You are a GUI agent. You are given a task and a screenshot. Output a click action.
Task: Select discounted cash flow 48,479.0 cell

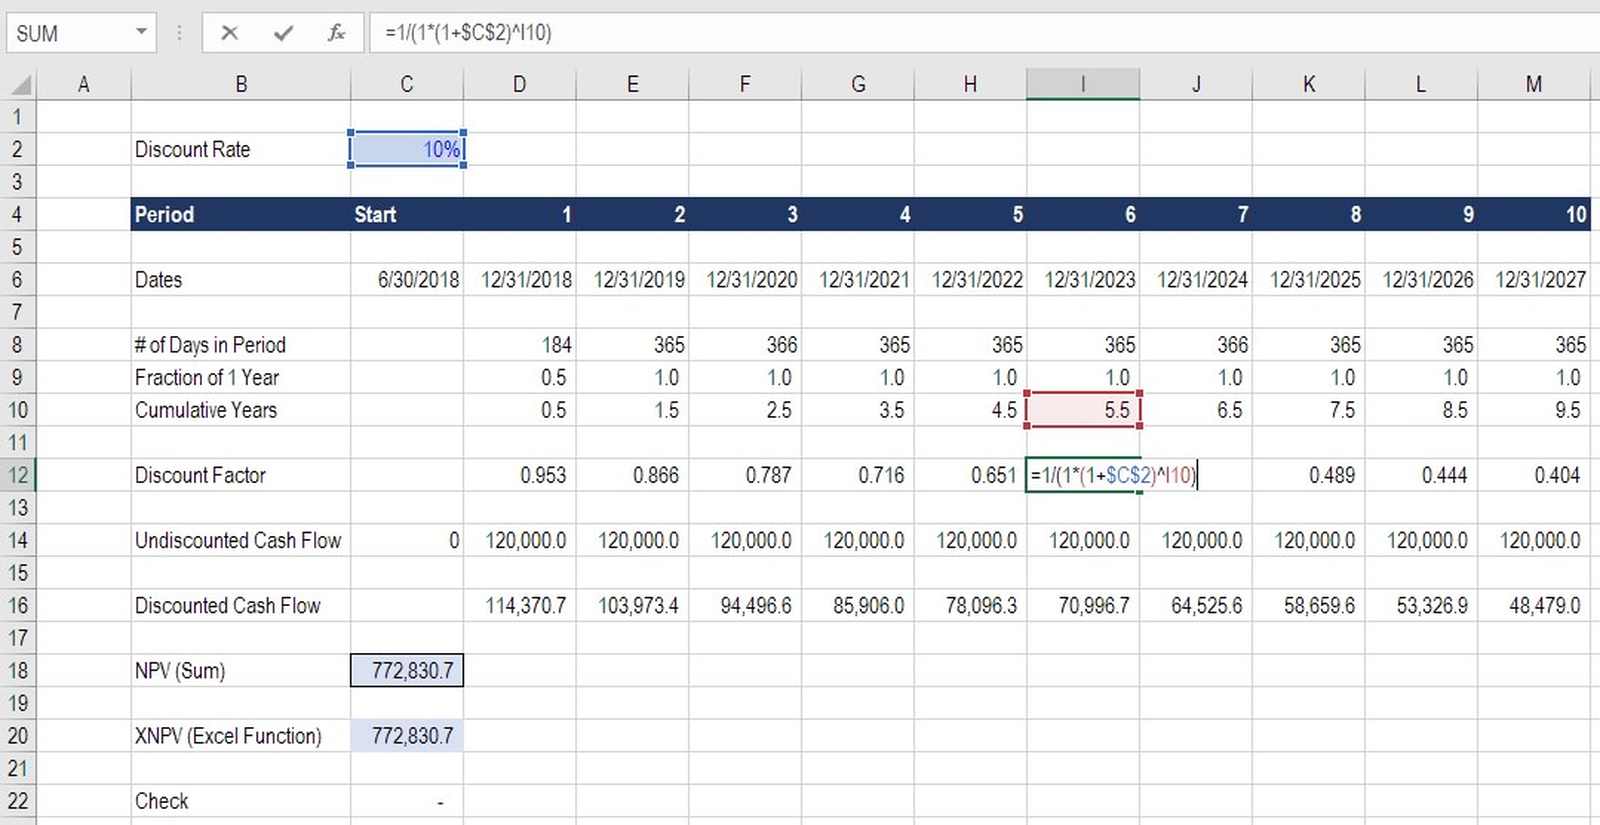[x=1533, y=606]
